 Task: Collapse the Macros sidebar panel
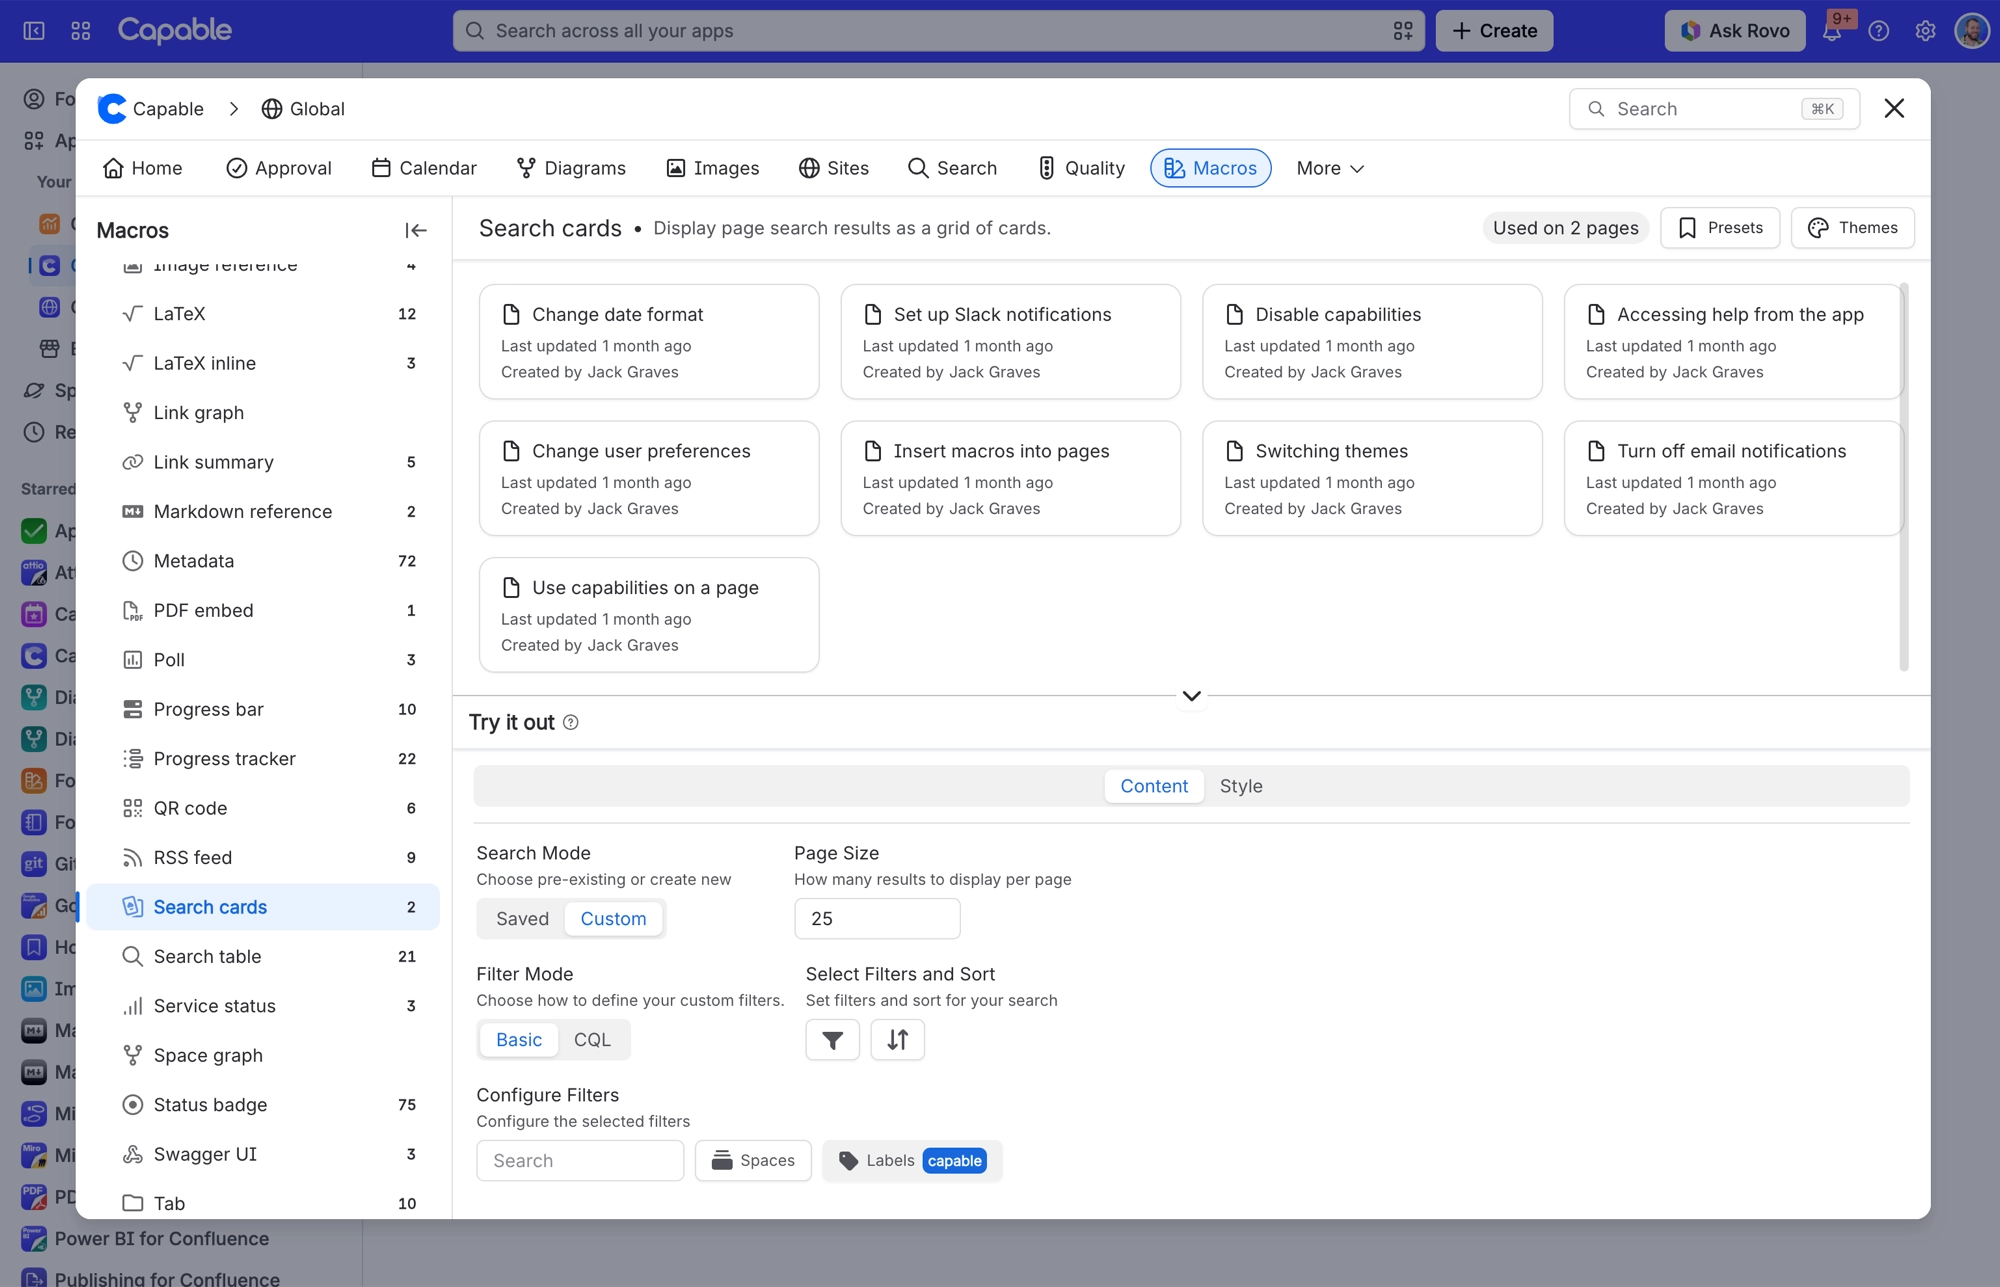click(x=415, y=230)
